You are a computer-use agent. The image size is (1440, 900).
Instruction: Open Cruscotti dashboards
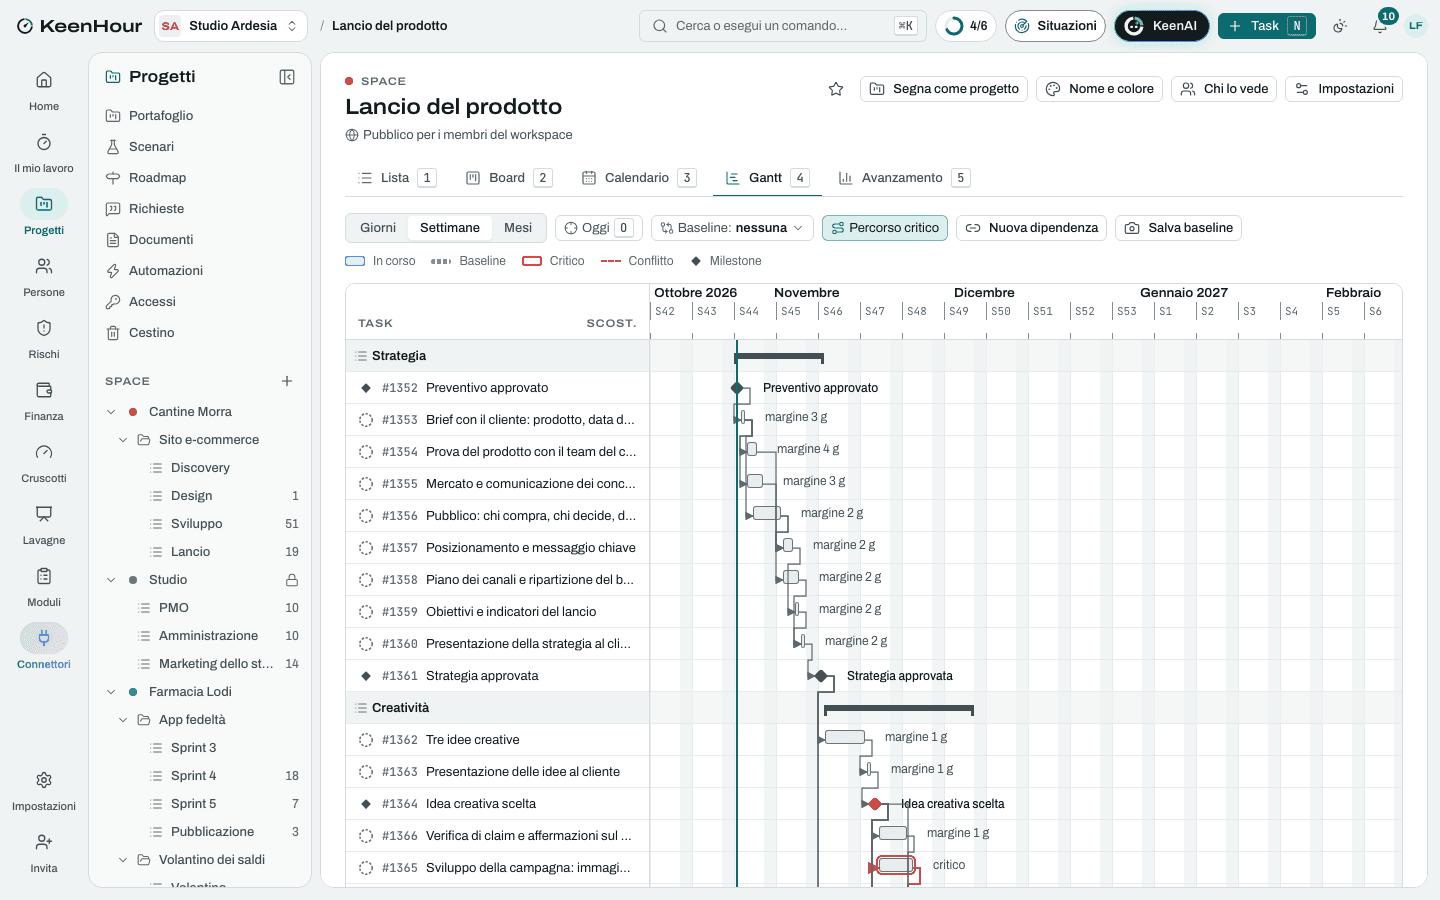point(44,463)
